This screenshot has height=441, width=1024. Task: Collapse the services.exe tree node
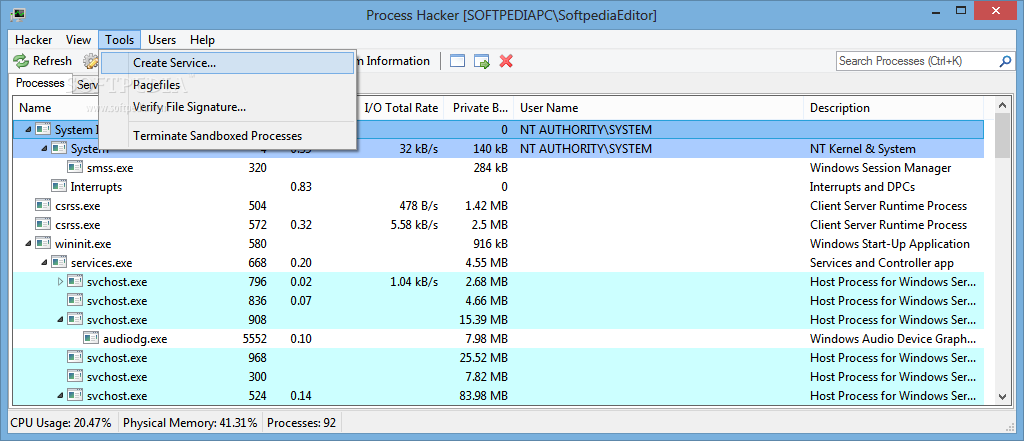coord(45,263)
